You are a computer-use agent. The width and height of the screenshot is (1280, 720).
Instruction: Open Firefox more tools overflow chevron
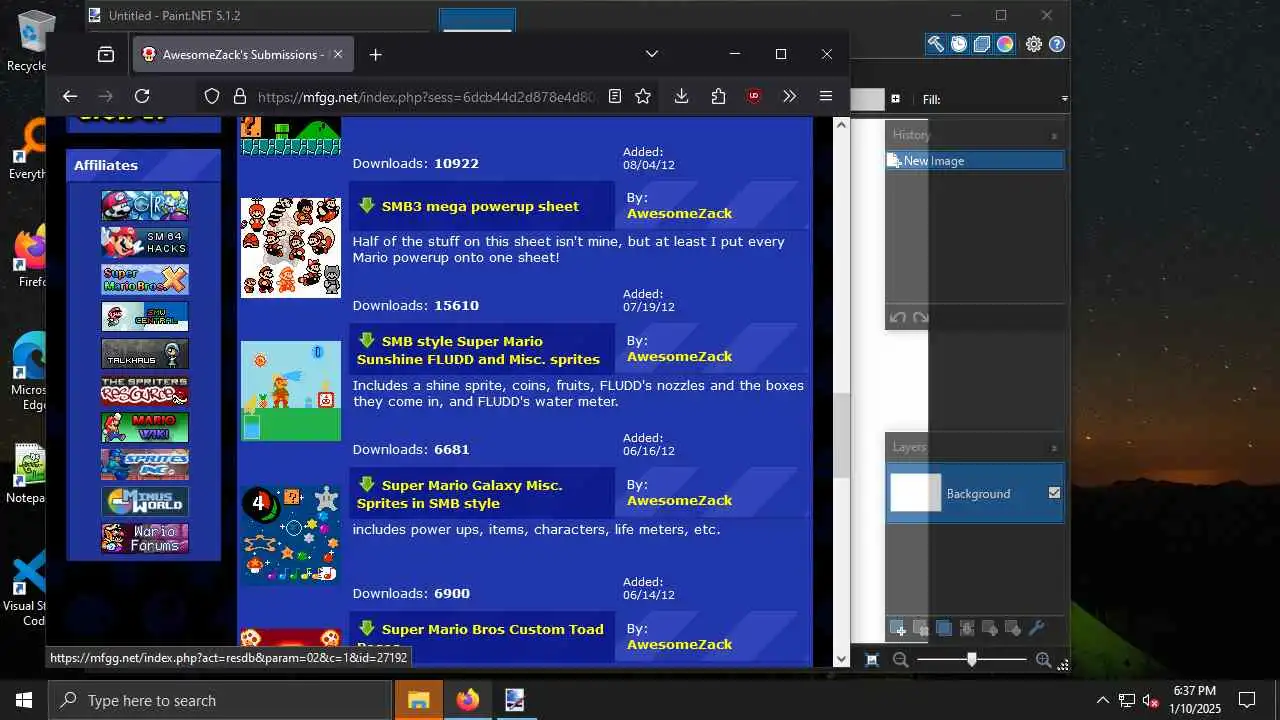point(789,96)
